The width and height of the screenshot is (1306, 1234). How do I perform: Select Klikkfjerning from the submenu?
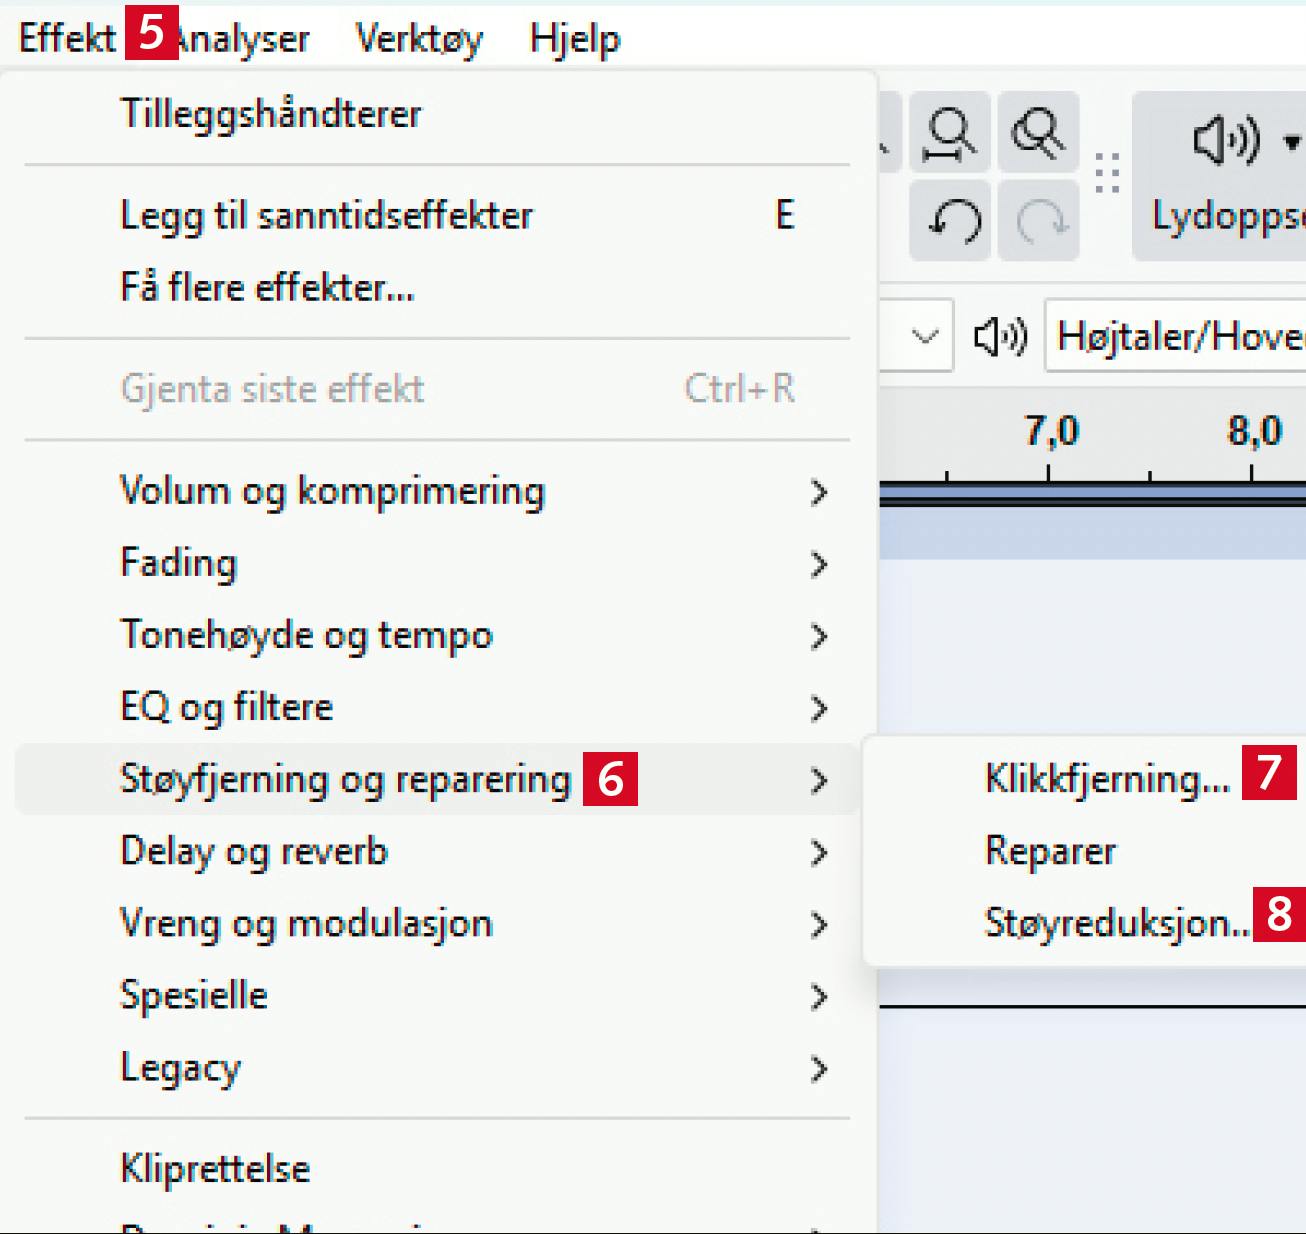1106,778
